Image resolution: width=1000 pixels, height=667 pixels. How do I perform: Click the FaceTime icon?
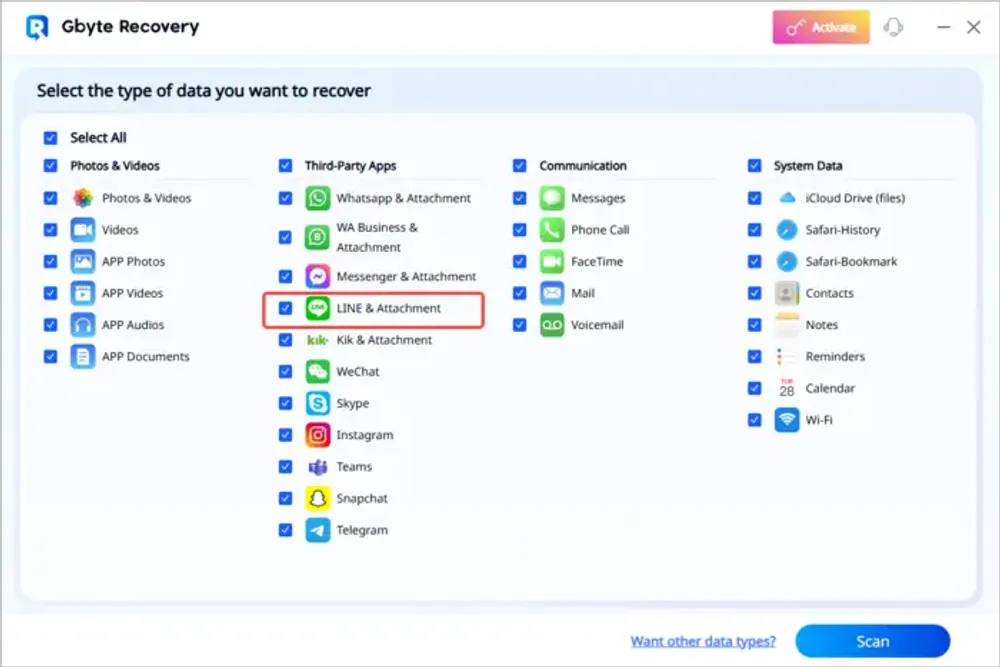pyautogui.click(x=552, y=261)
